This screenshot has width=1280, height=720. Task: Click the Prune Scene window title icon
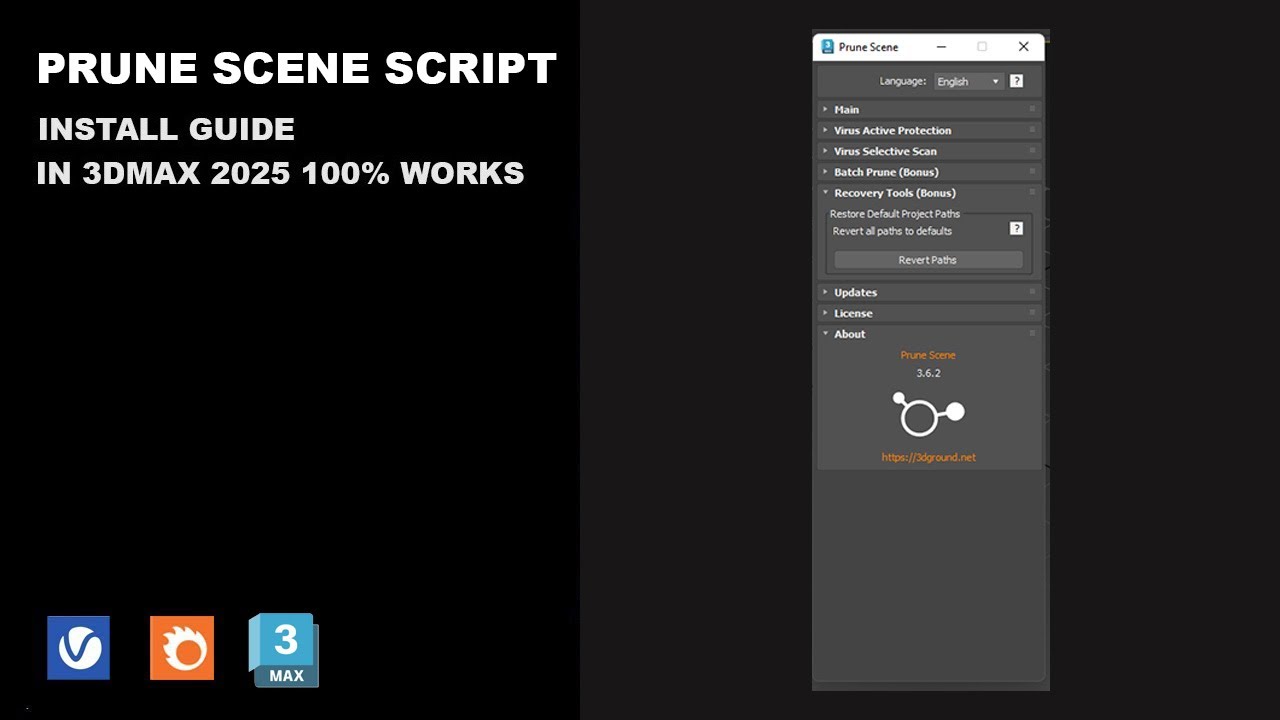click(x=827, y=47)
